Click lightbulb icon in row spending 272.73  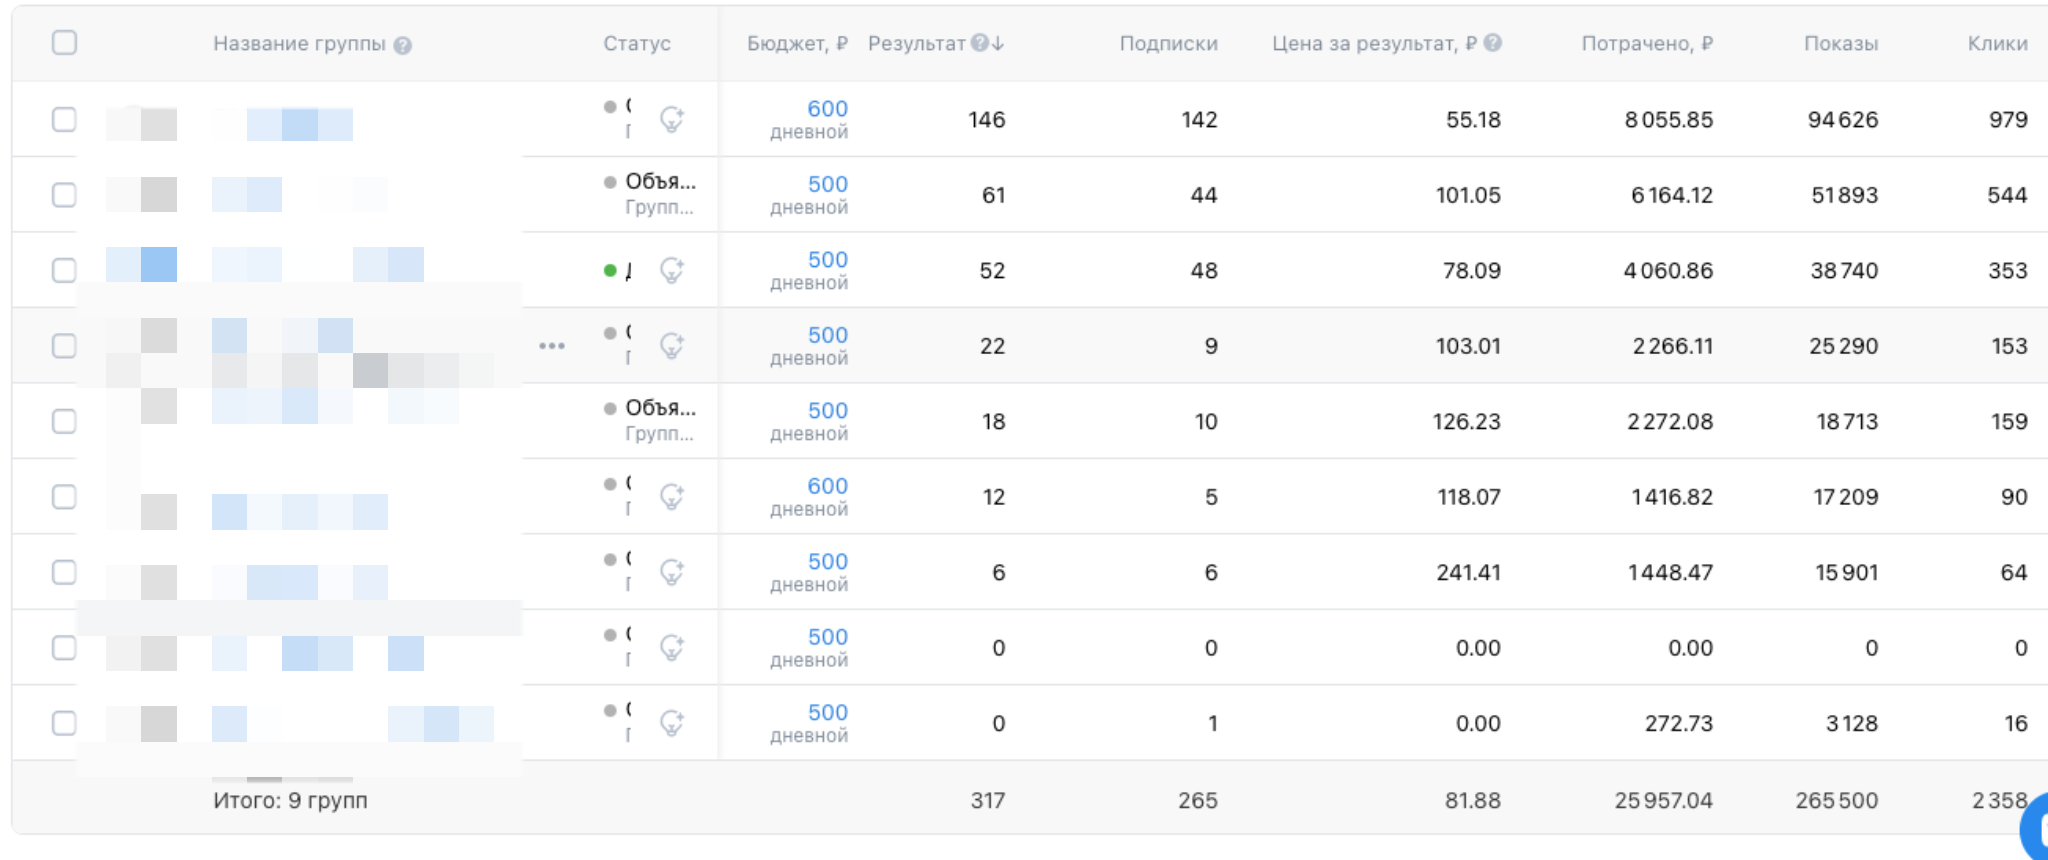(672, 723)
